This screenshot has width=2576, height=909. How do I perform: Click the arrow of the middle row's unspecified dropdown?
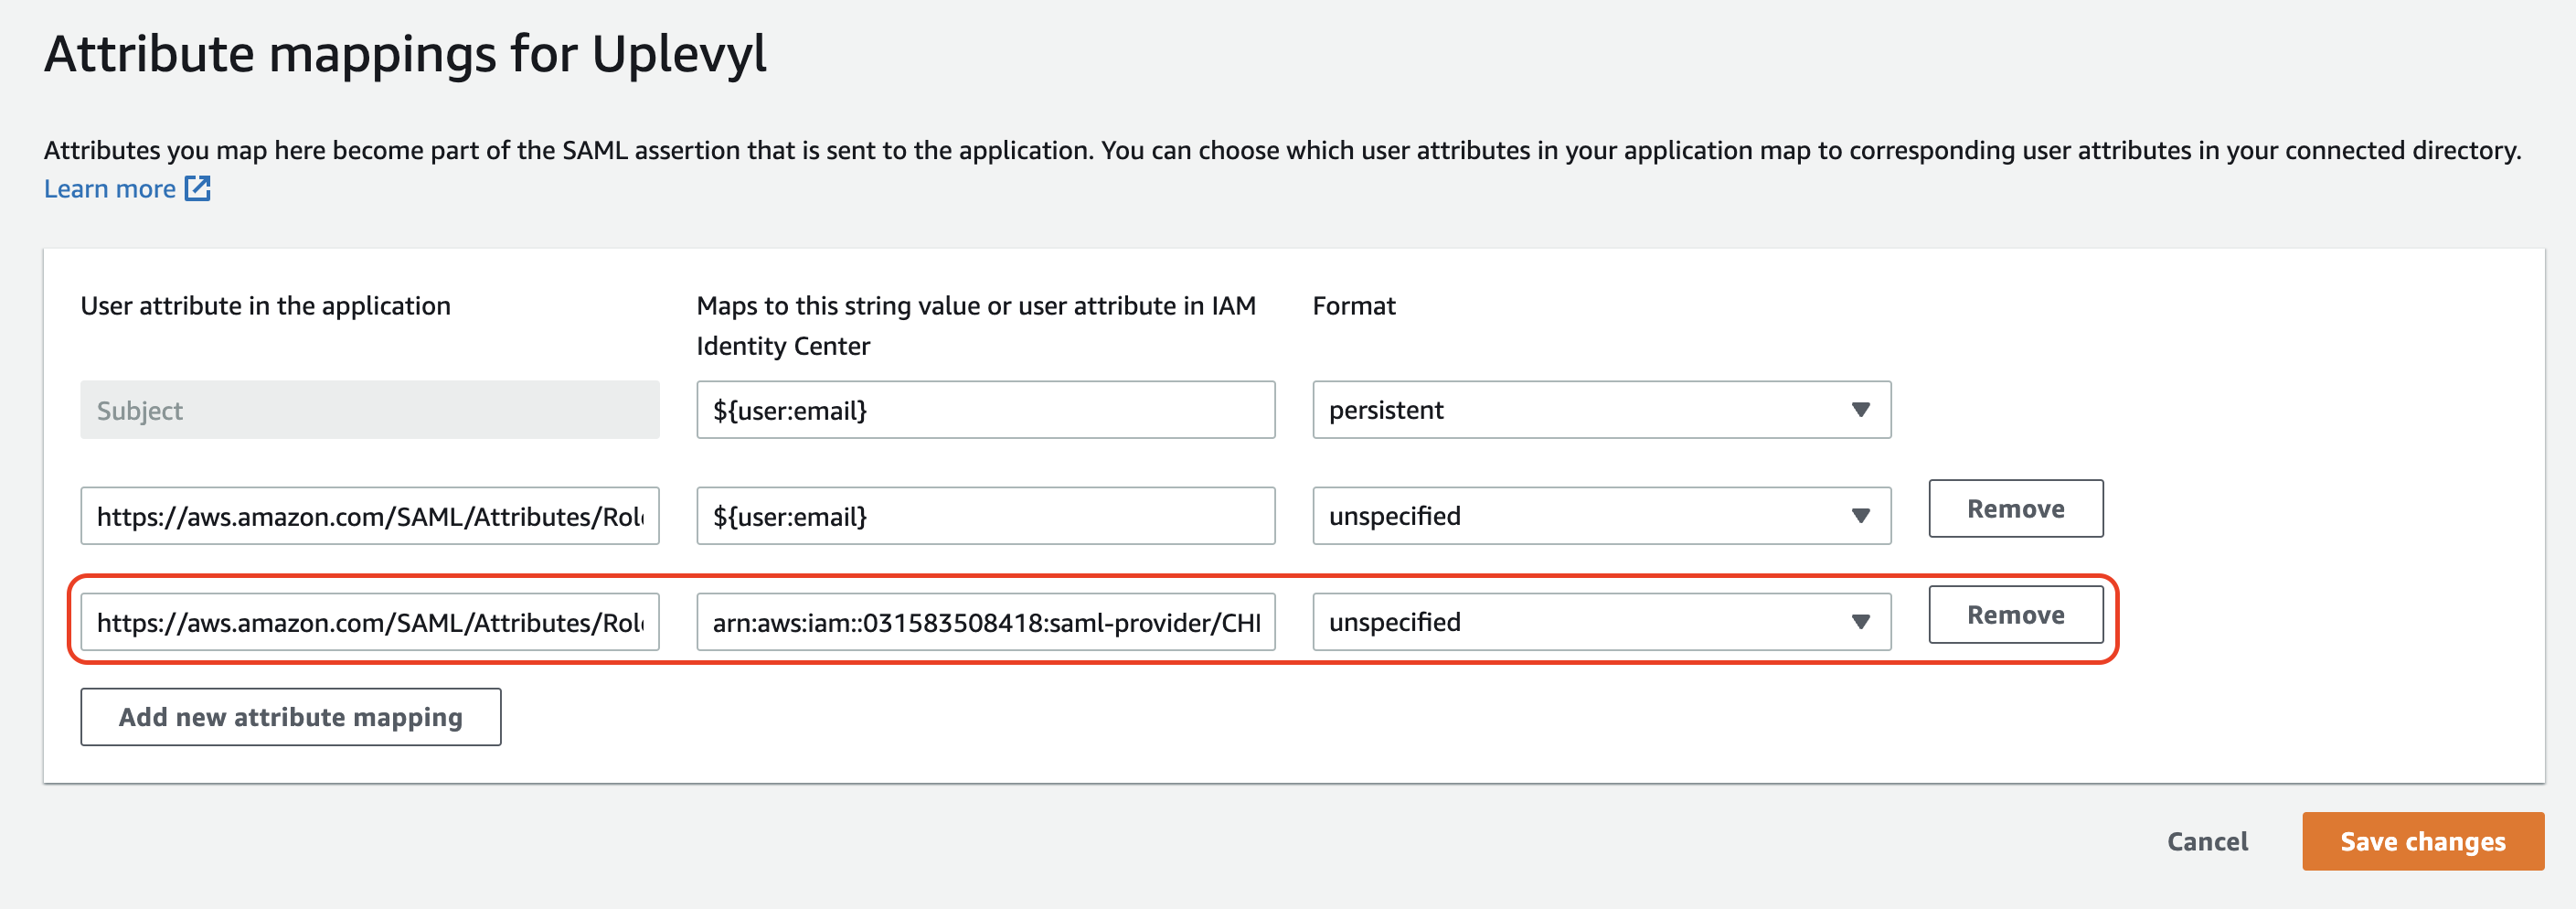tap(1860, 516)
